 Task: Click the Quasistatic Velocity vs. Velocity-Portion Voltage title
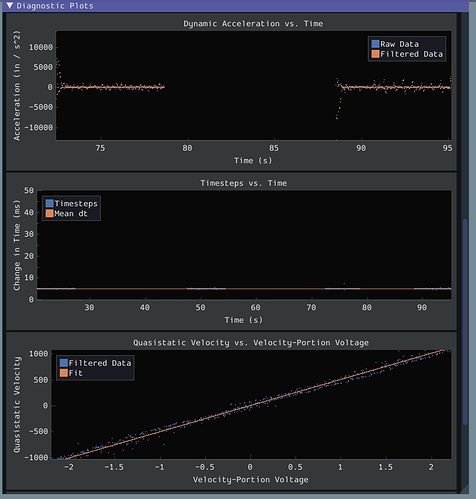[x=251, y=343]
